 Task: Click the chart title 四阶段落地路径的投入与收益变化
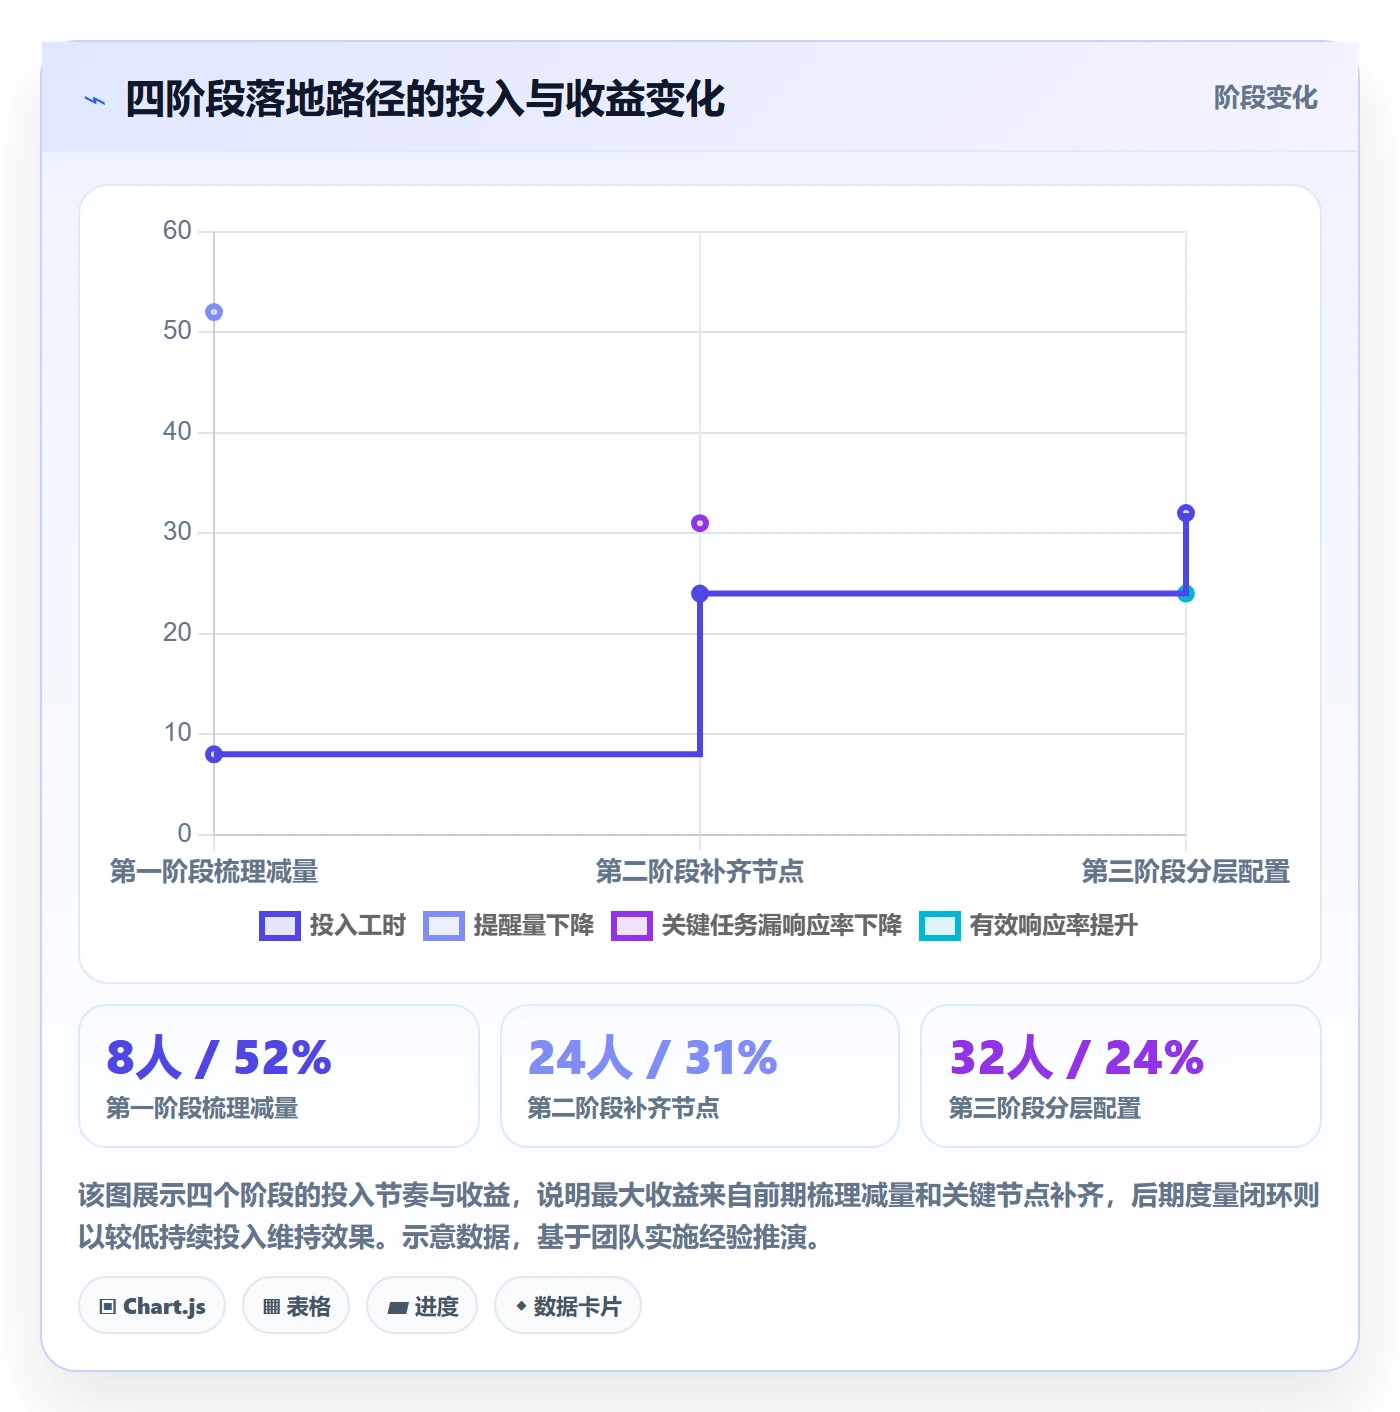coord(425,99)
